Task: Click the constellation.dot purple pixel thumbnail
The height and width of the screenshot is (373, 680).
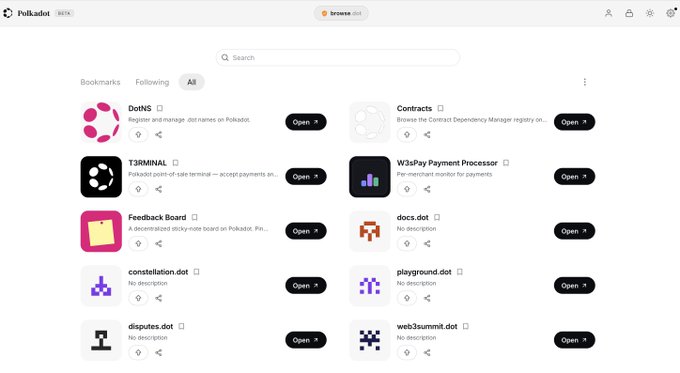Action: tap(101, 286)
